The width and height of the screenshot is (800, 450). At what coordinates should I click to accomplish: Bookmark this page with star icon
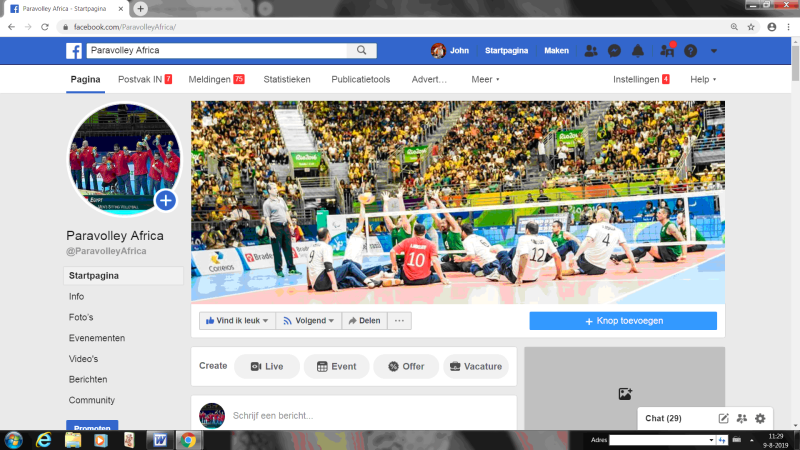(x=751, y=27)
